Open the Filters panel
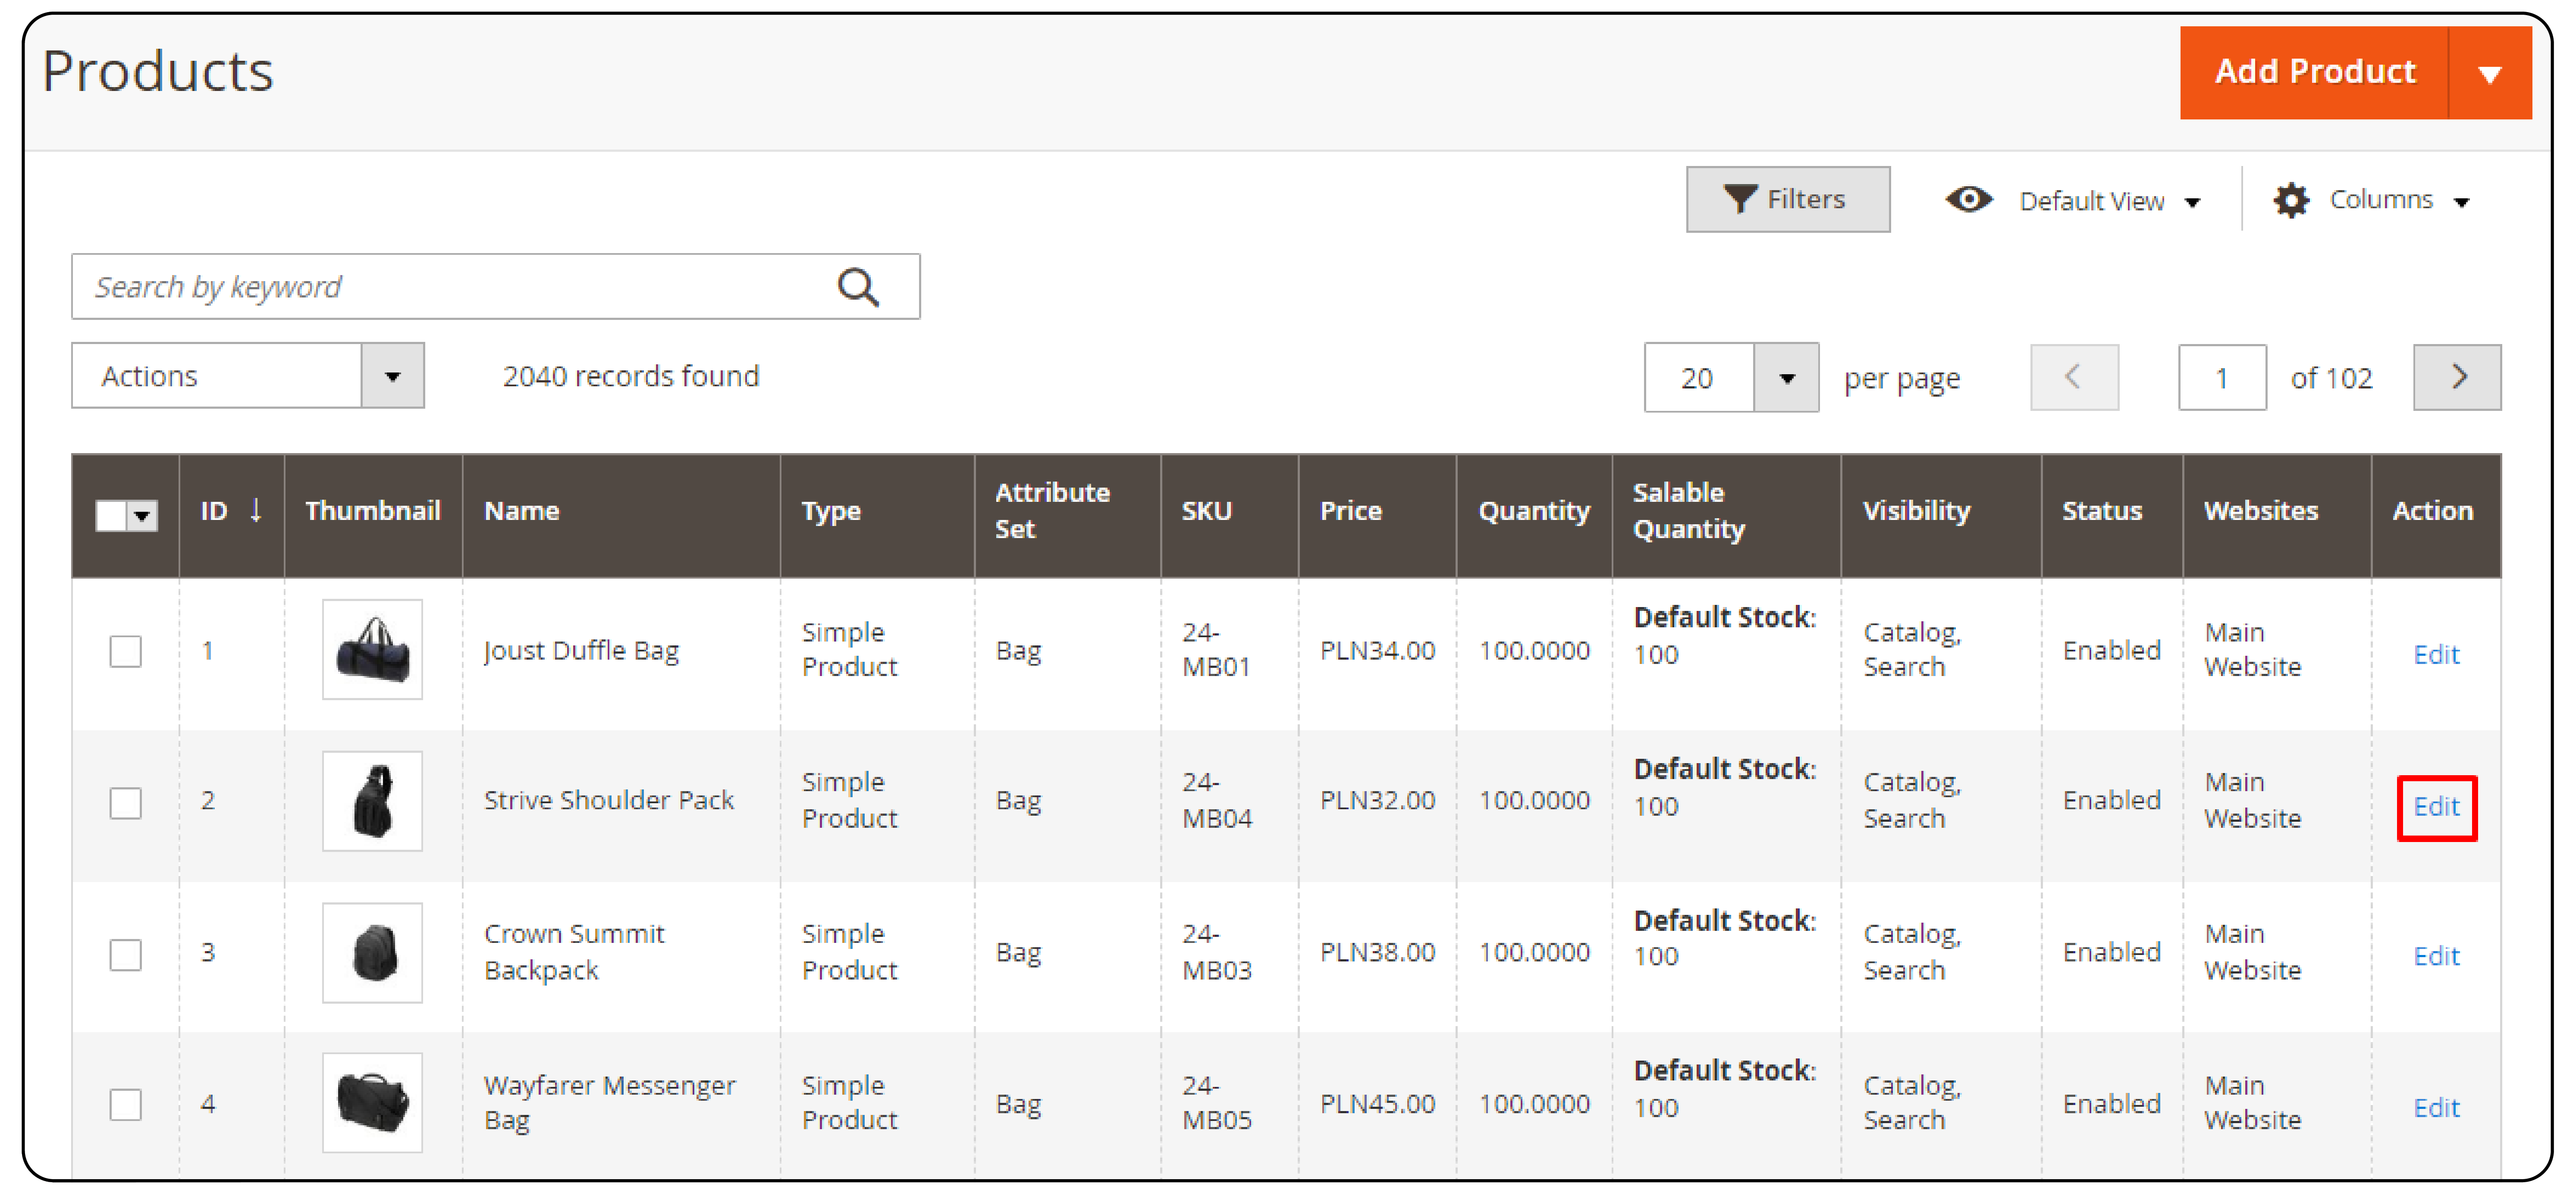Viewport: 2576px width, 1199px height. [x=1787, y=199]
